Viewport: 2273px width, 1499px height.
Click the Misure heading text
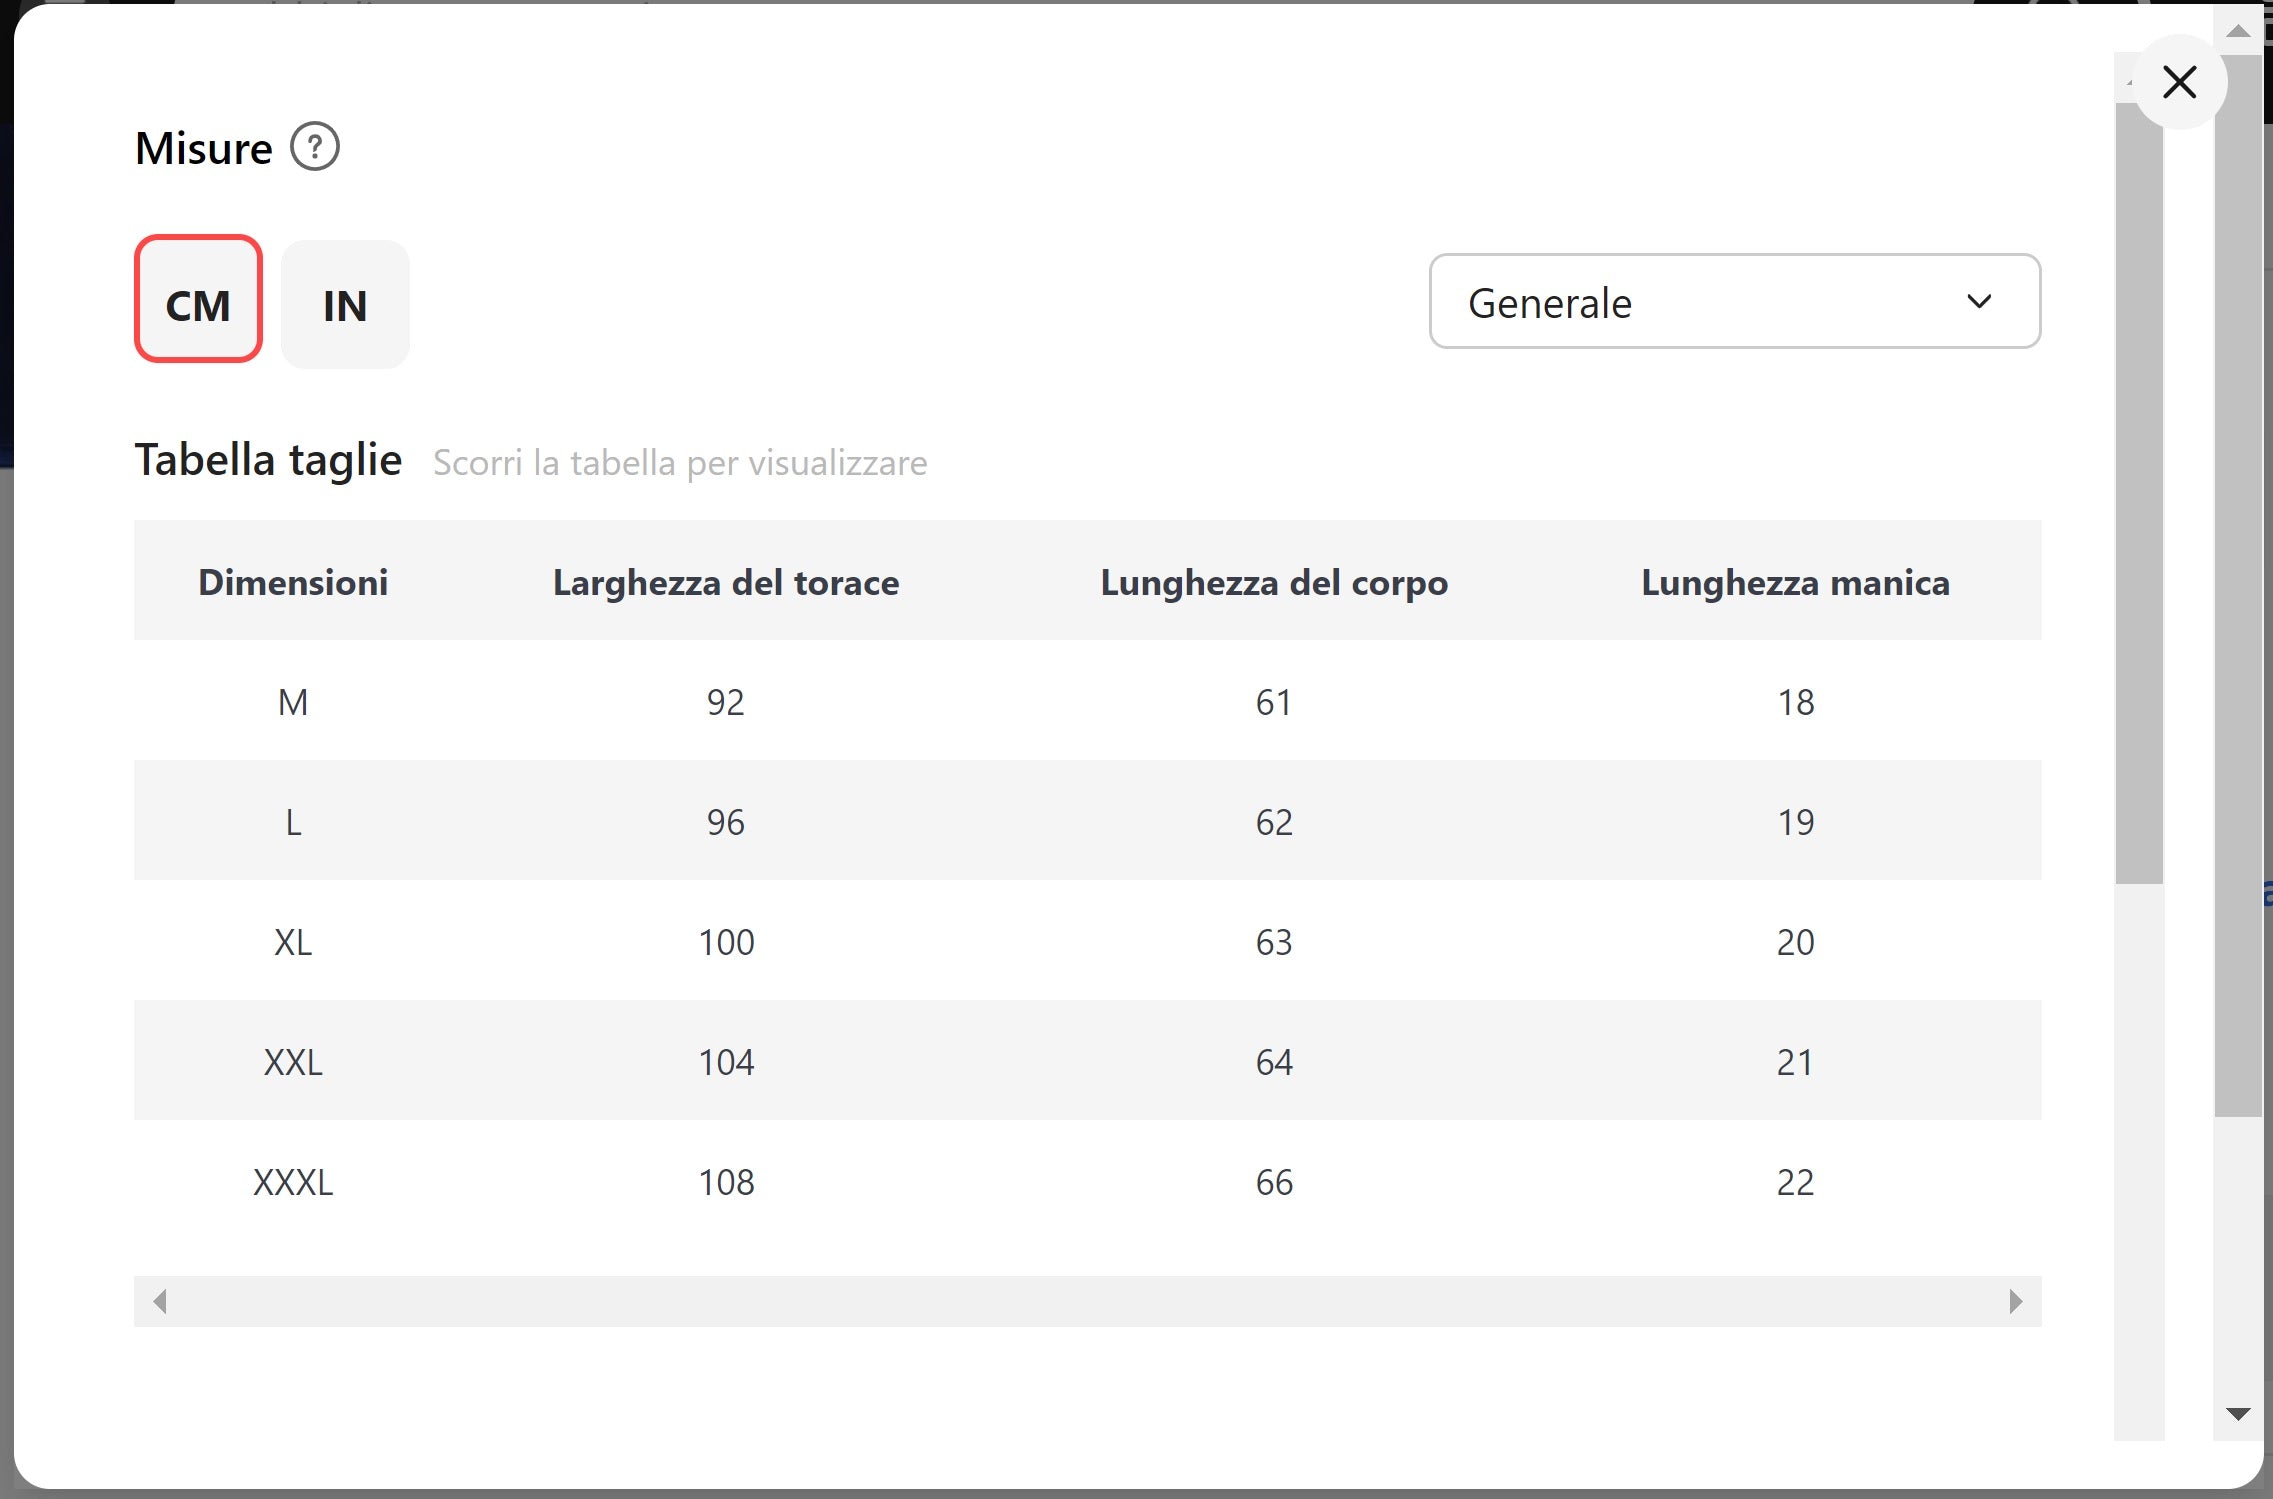pos(203,148)
